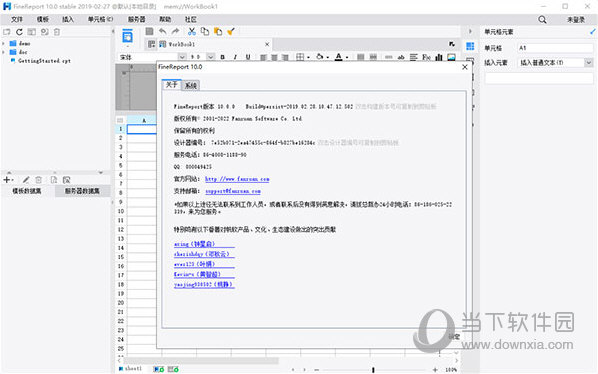
Task: Collapse the right properties panel arrow
Action: point(470,32)
